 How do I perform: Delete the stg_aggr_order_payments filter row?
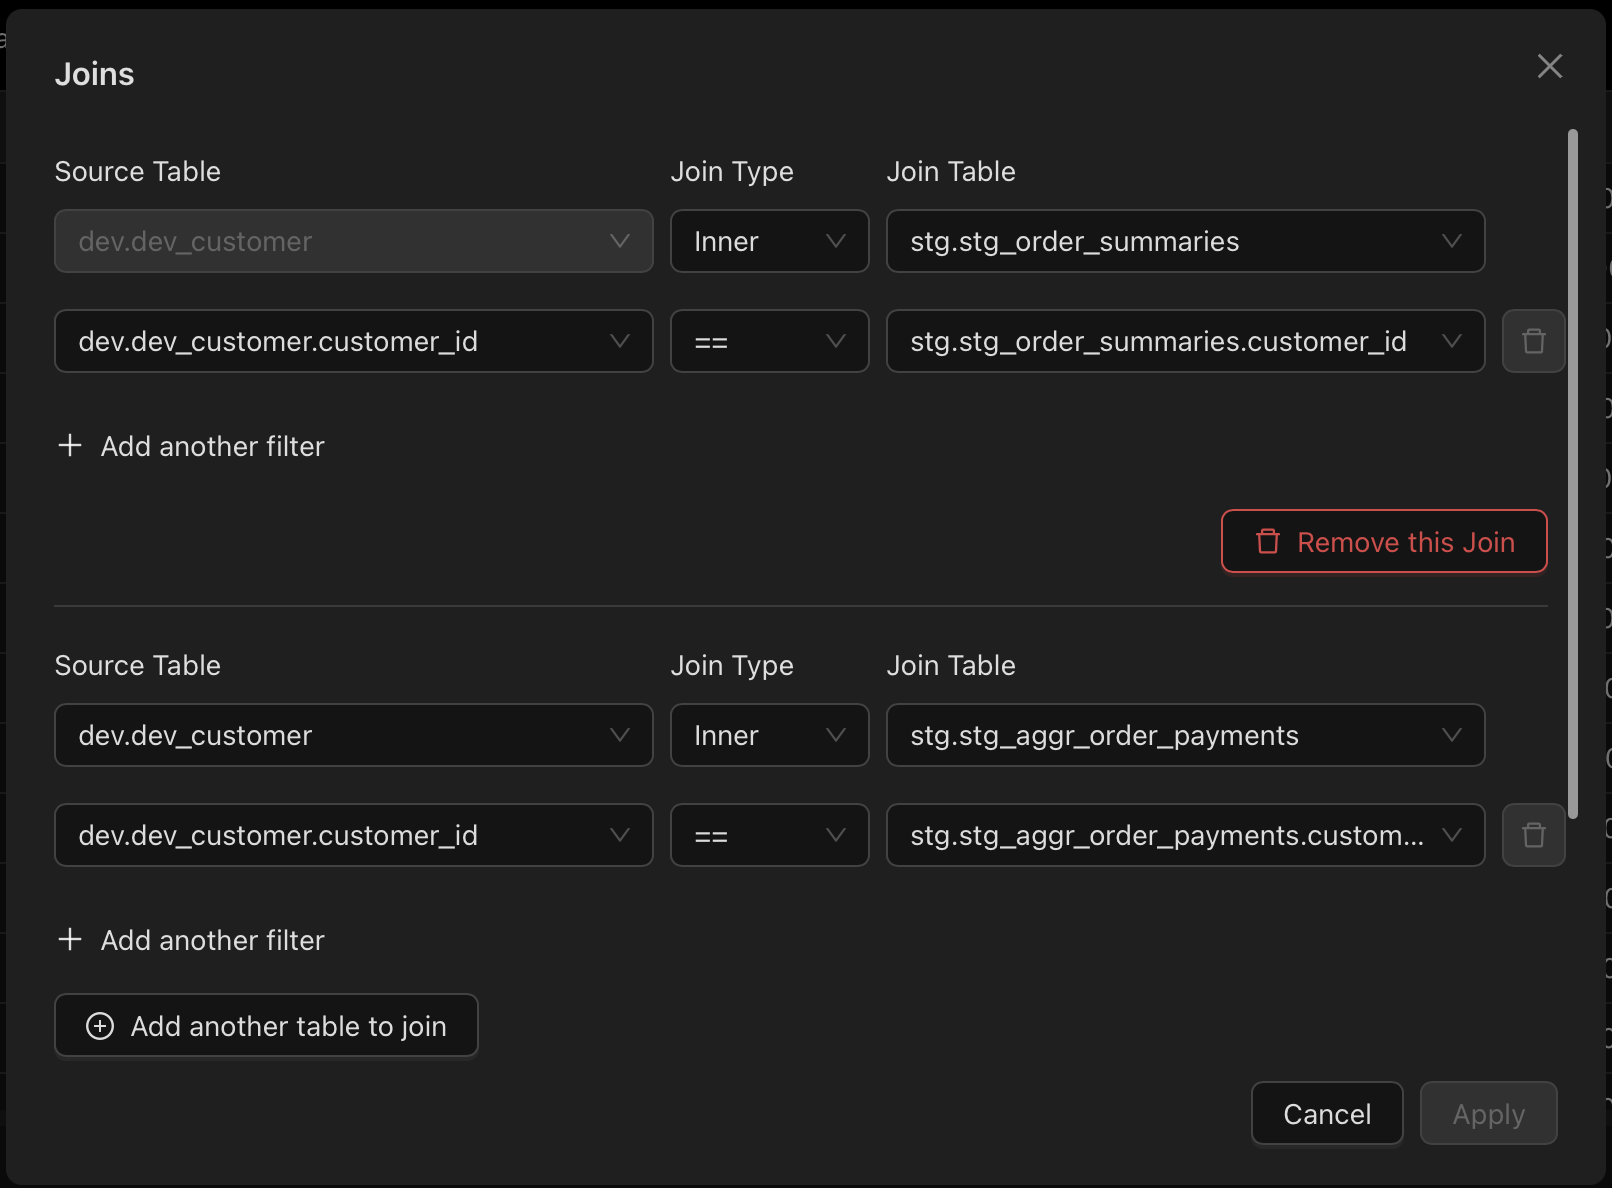(1533, 835)
